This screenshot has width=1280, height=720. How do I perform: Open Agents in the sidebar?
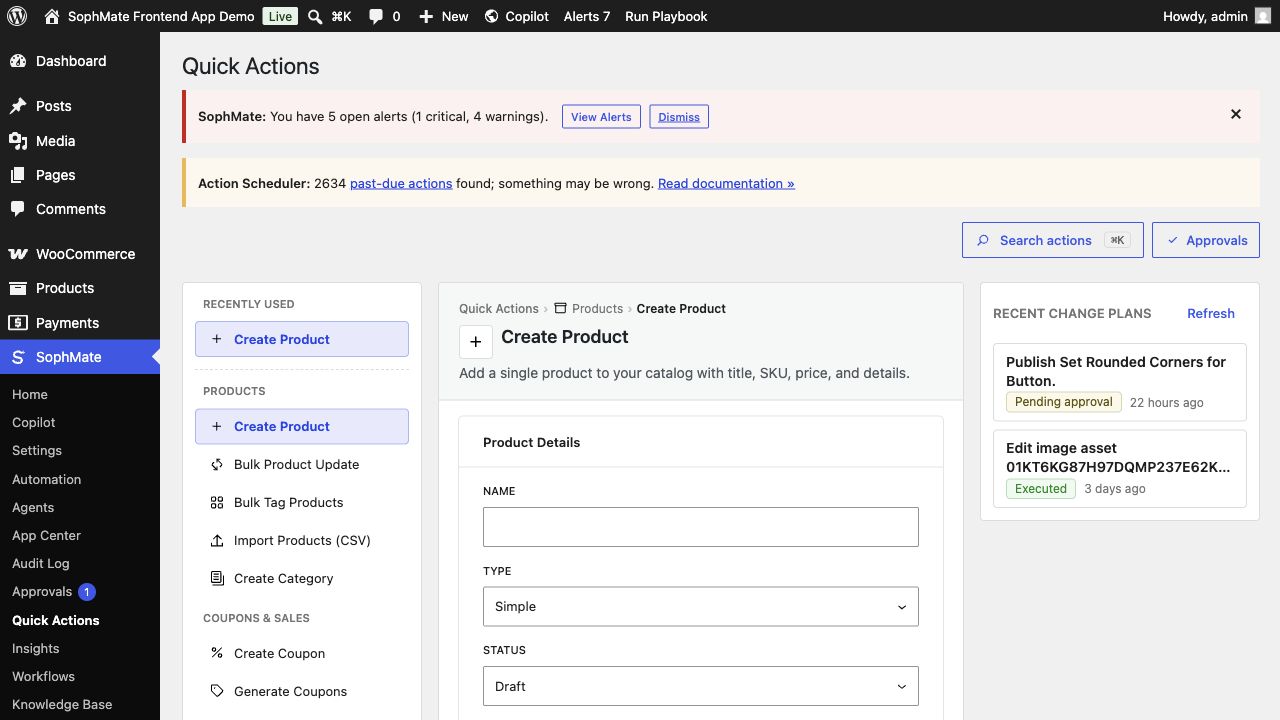click(x=33, y=507)
